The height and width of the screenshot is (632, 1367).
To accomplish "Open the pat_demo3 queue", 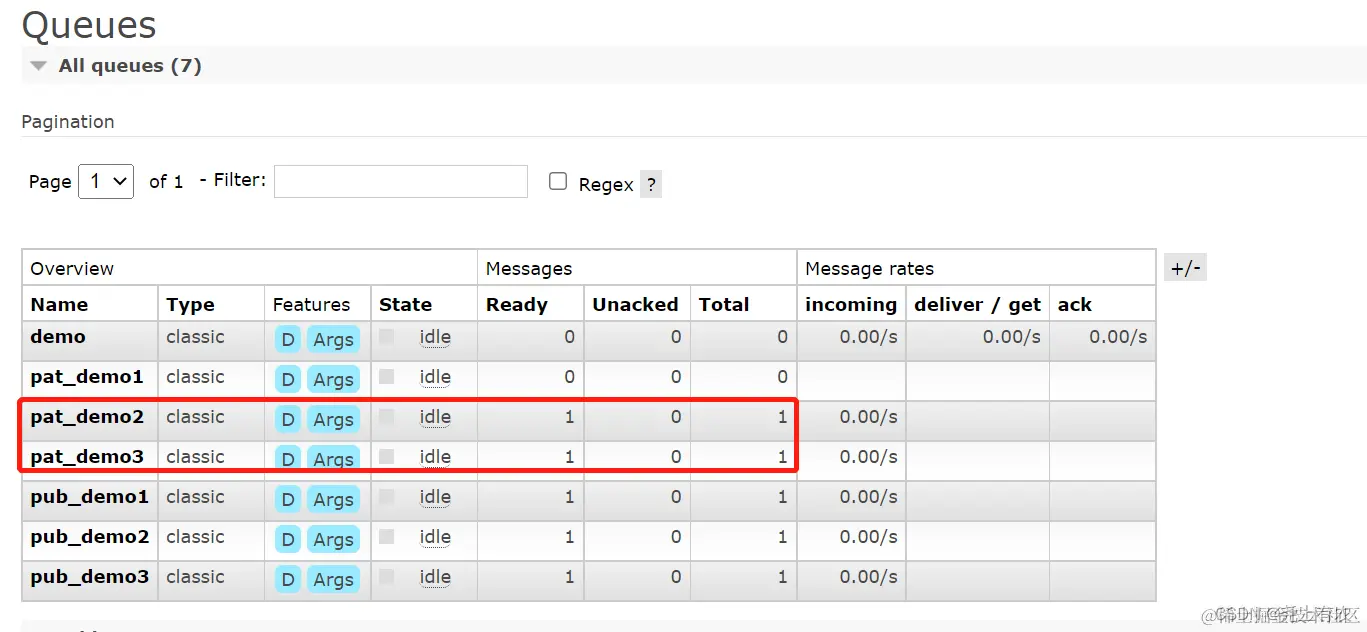I will [87, 457].
